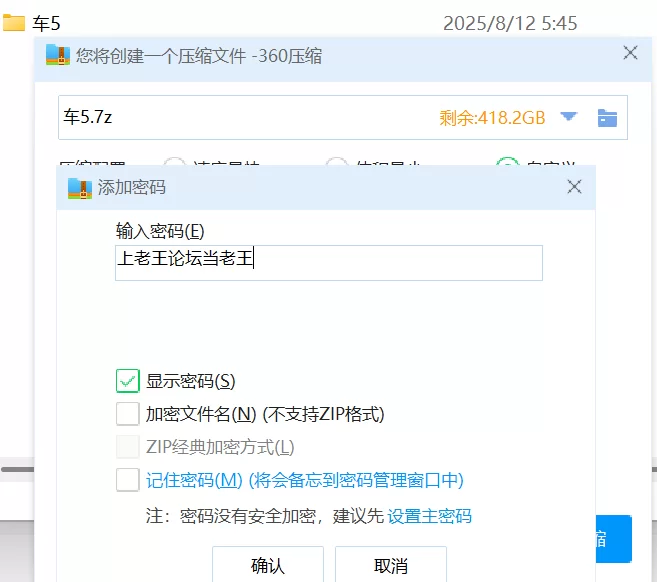Click the 输入密码 password input field
Viewport: 657px width, 582px height.
(x=329, y=263)
